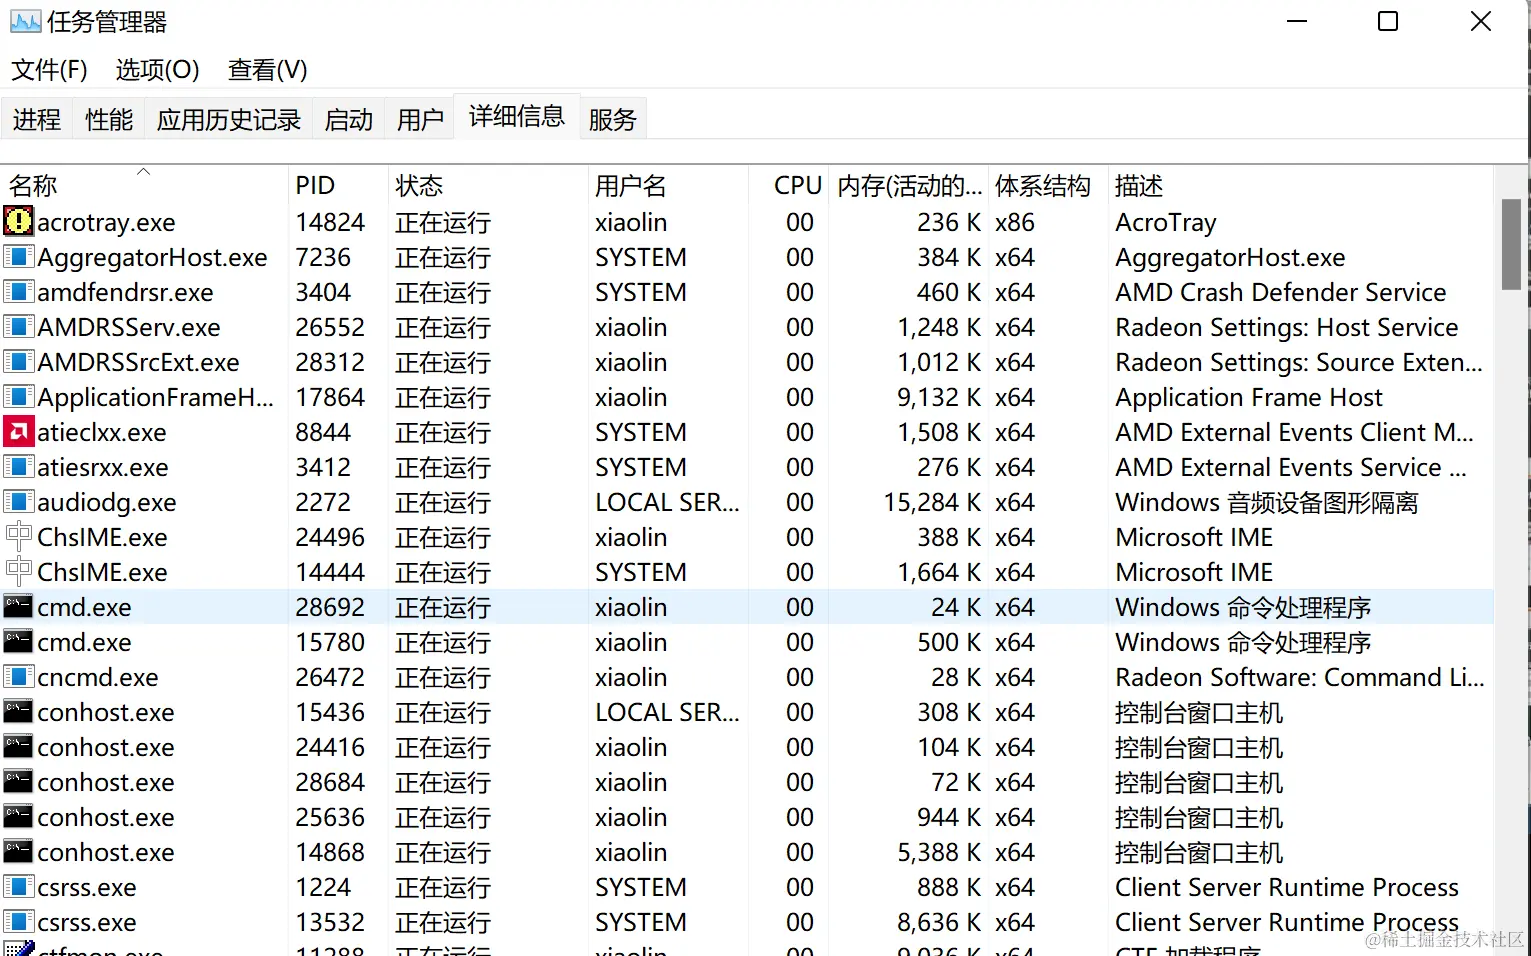Click the AMDRSServ.exe process icon
This screenshot has width=1531, height=956.
pyautogui.click(x=18, y=327)
